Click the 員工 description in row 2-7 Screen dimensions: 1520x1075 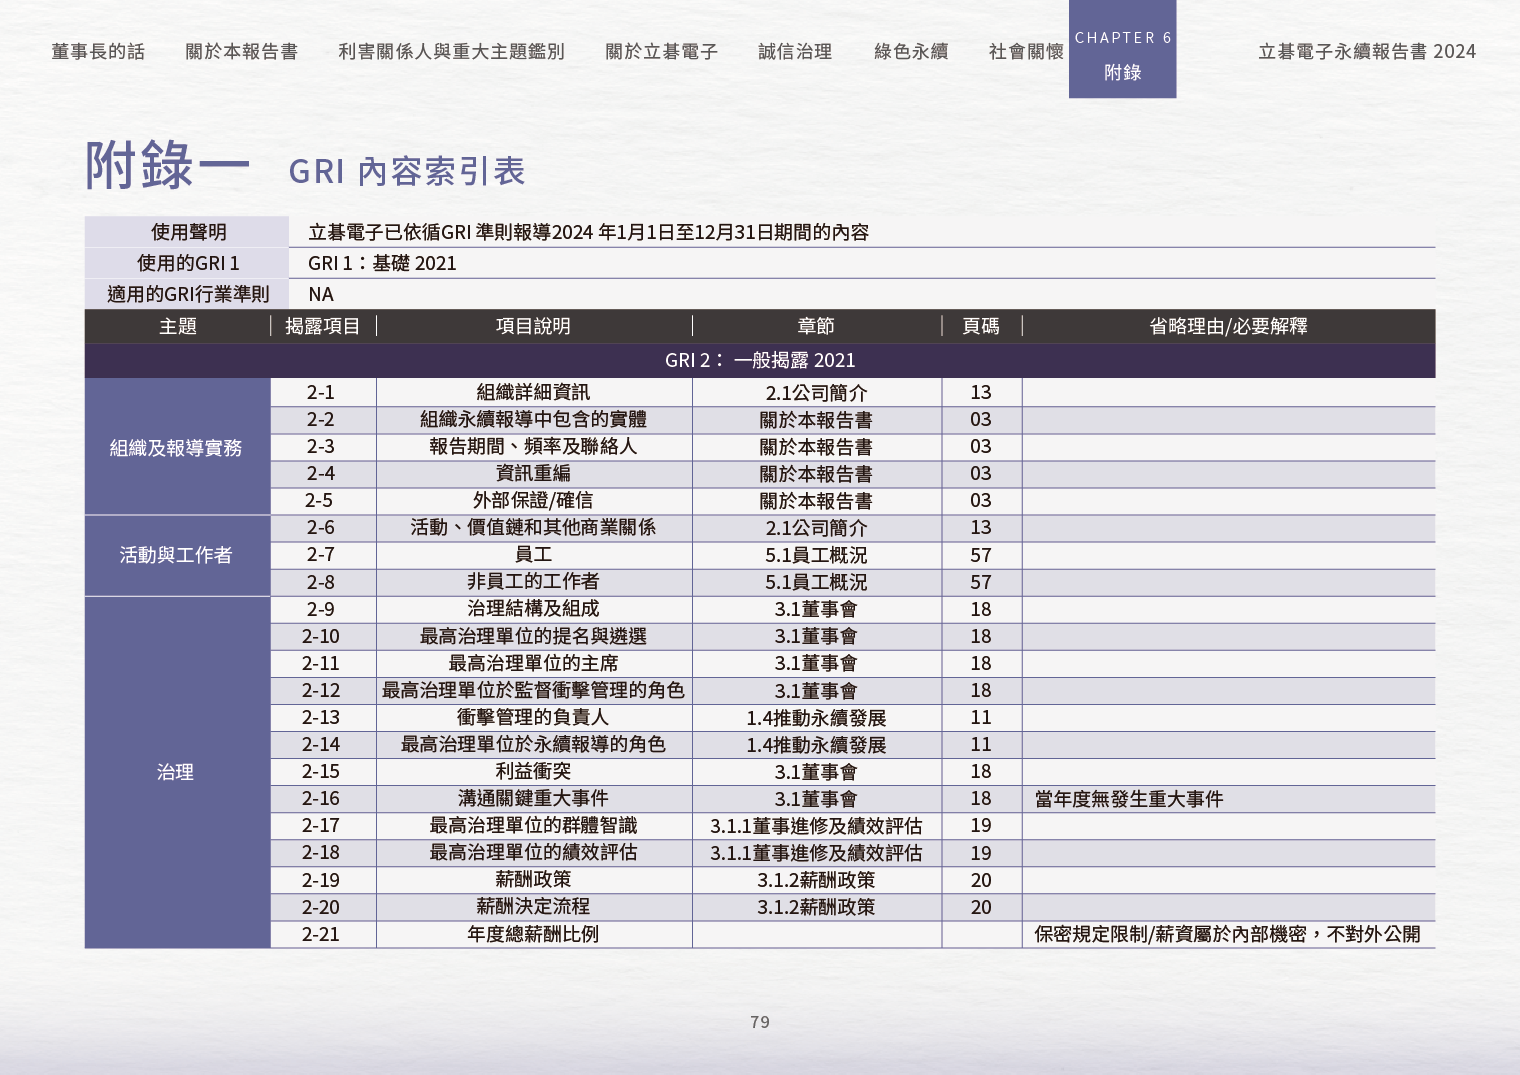pyautogui.click(x=533, y=554)
